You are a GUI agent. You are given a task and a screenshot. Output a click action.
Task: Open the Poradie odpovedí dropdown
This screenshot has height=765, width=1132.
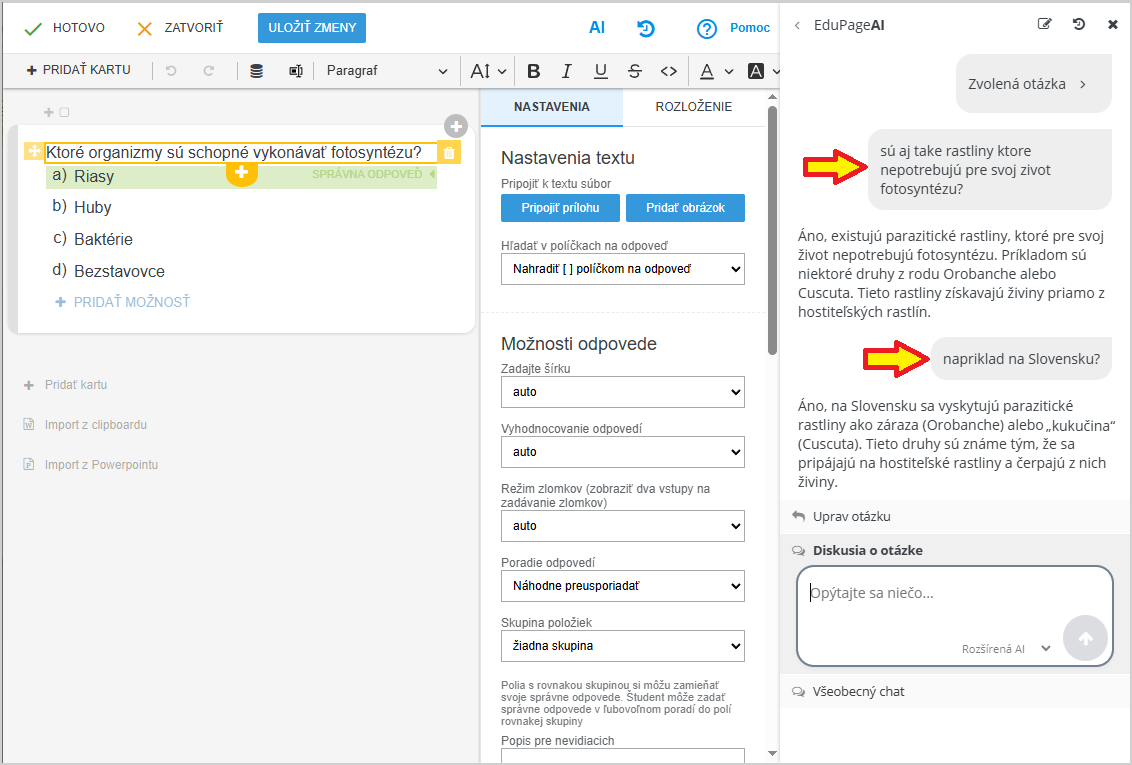click(622, 586)
